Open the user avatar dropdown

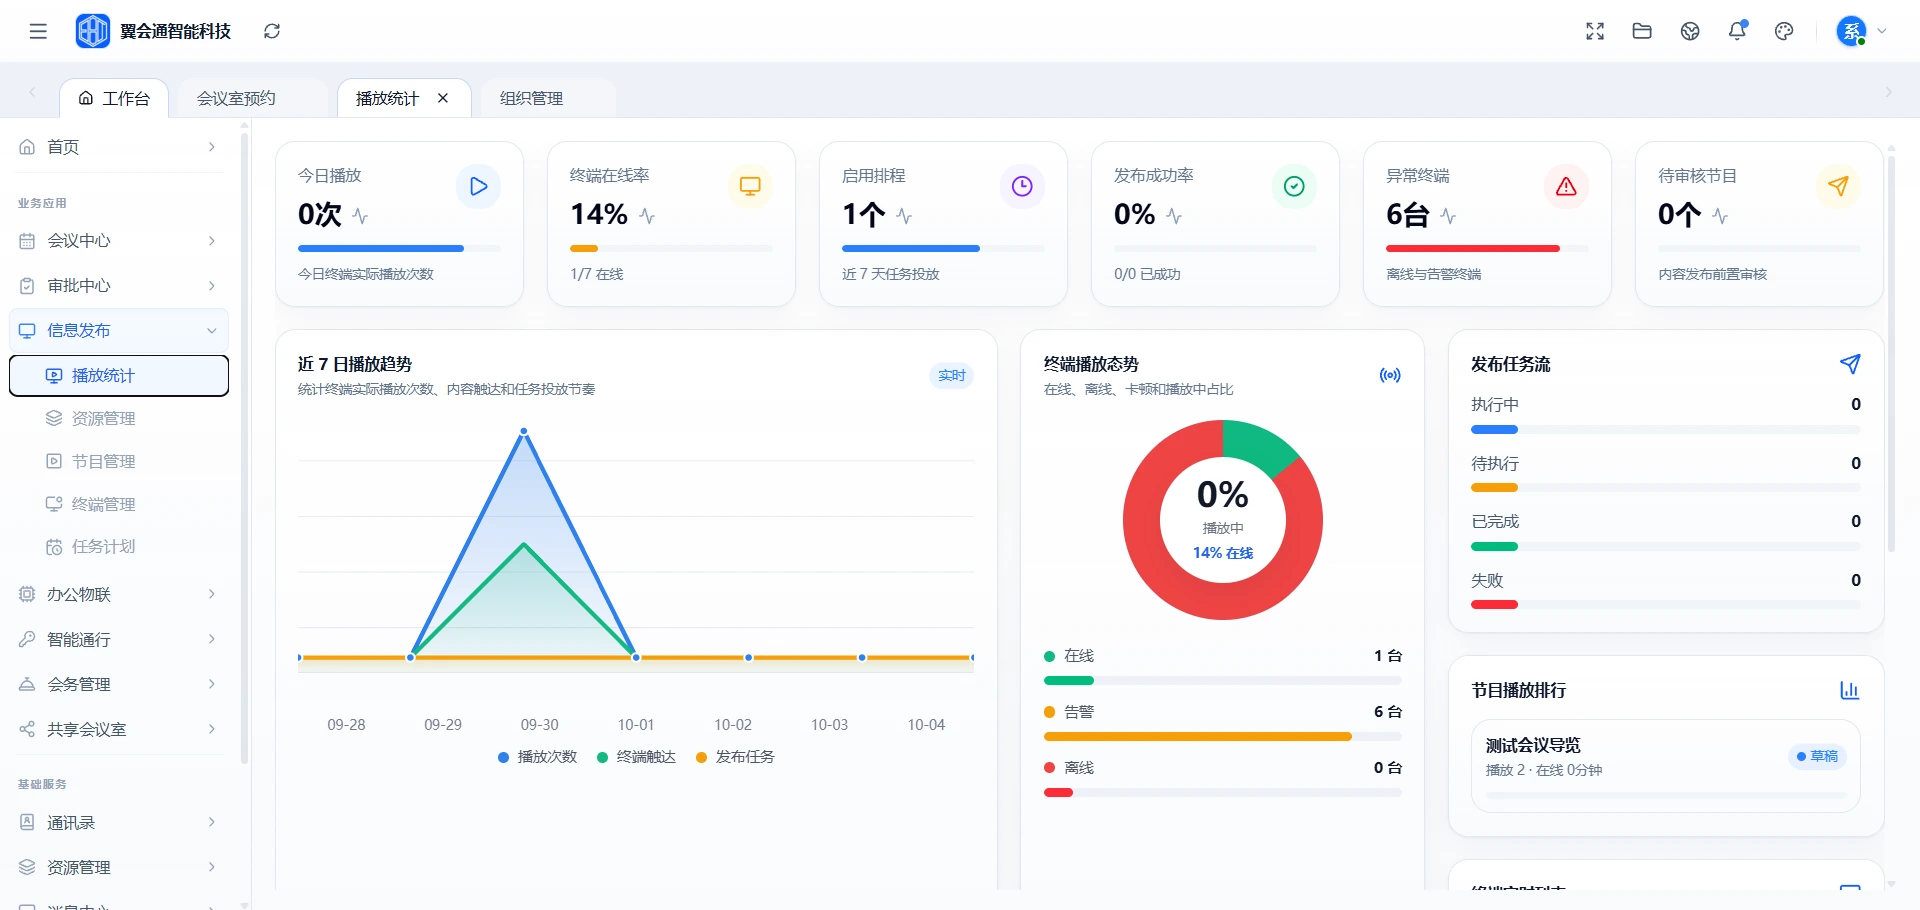(x=1861, y=31)
